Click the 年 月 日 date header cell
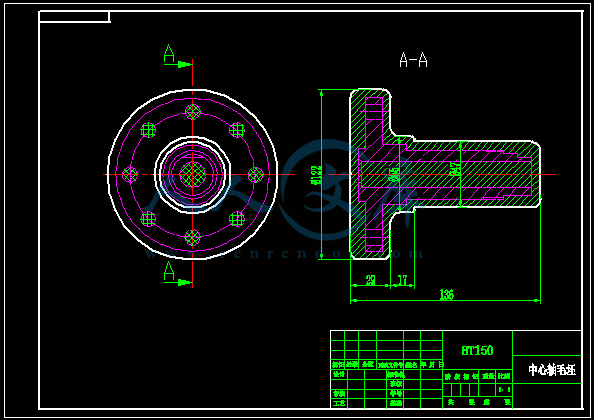The width and height of the screenshot is (594, 420). [431, 365]
